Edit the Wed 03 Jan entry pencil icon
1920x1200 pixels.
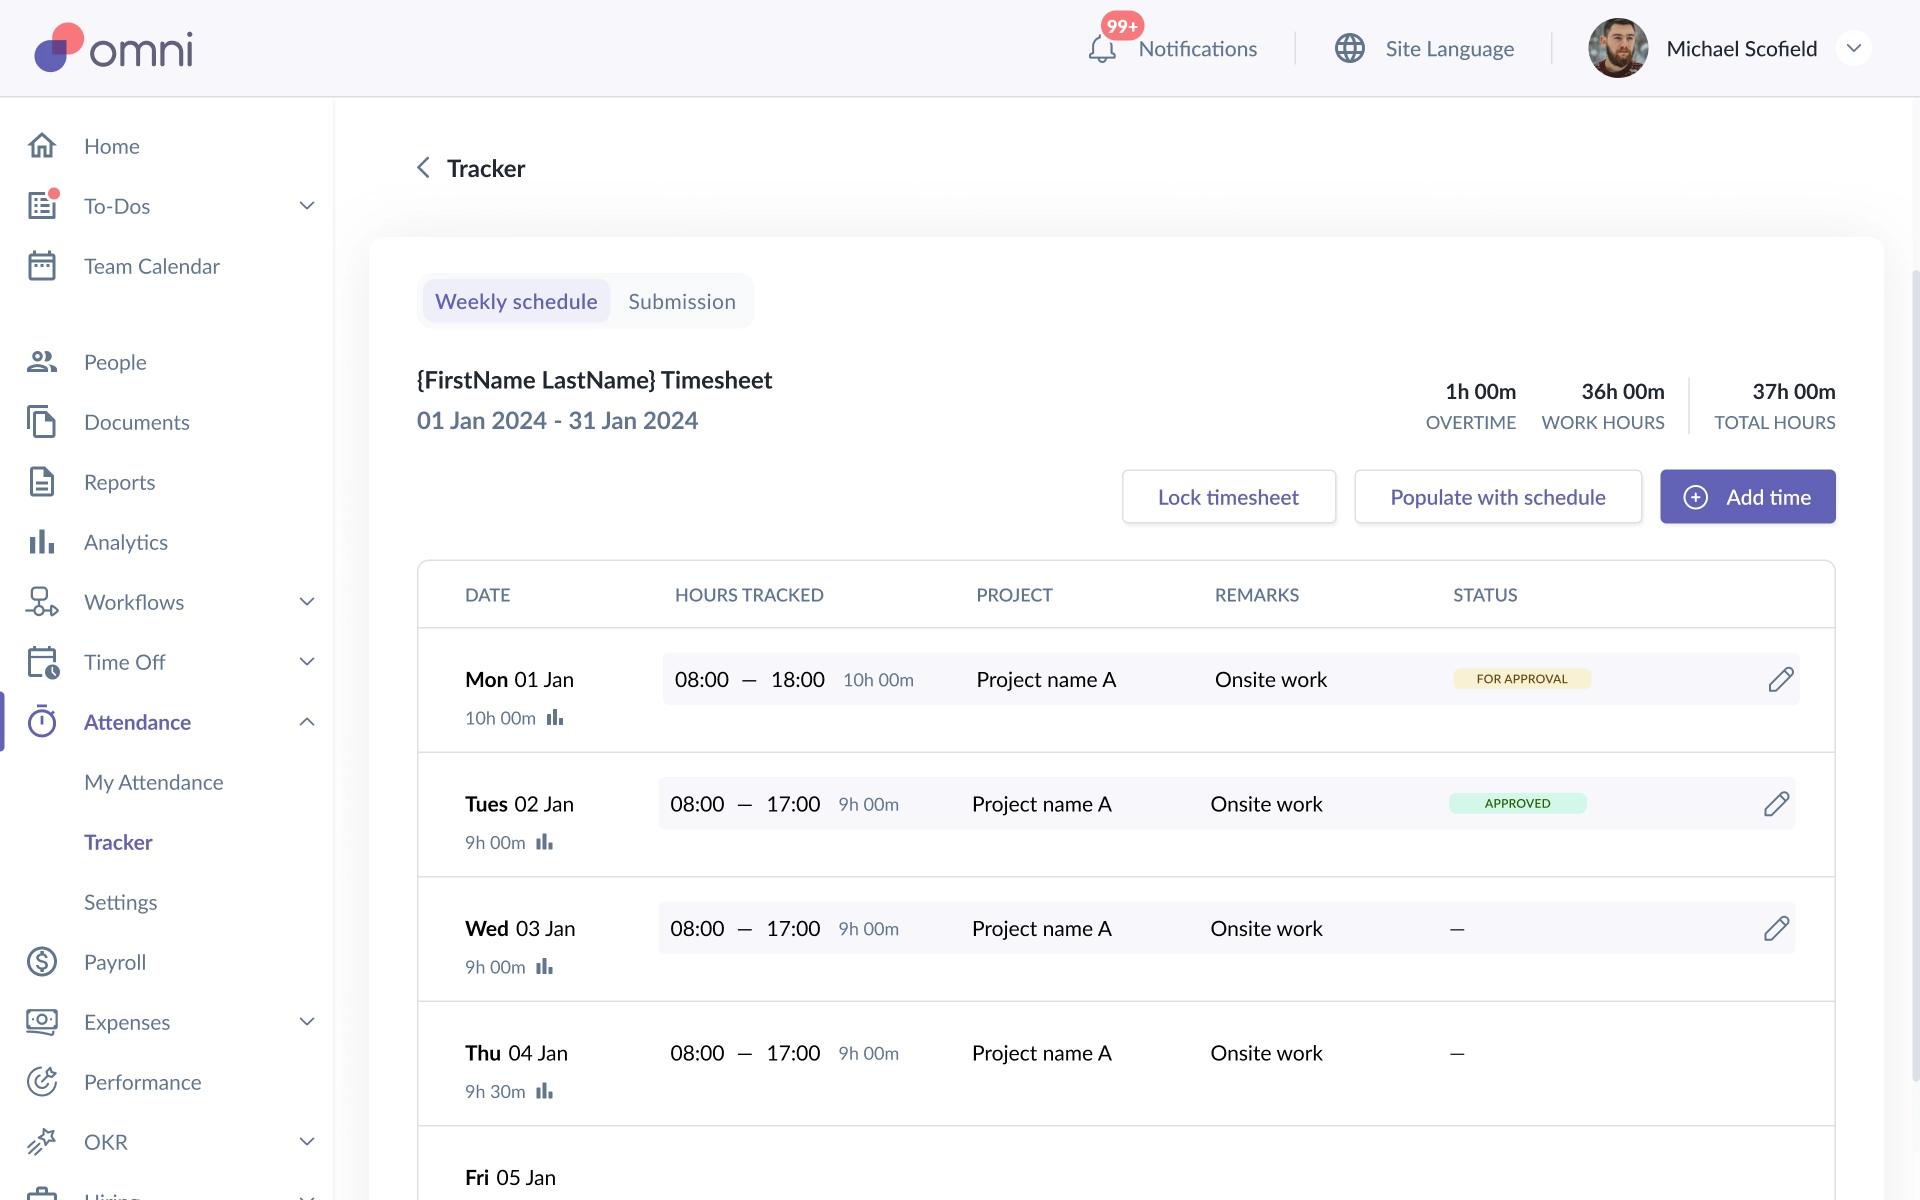point(1776,929)
